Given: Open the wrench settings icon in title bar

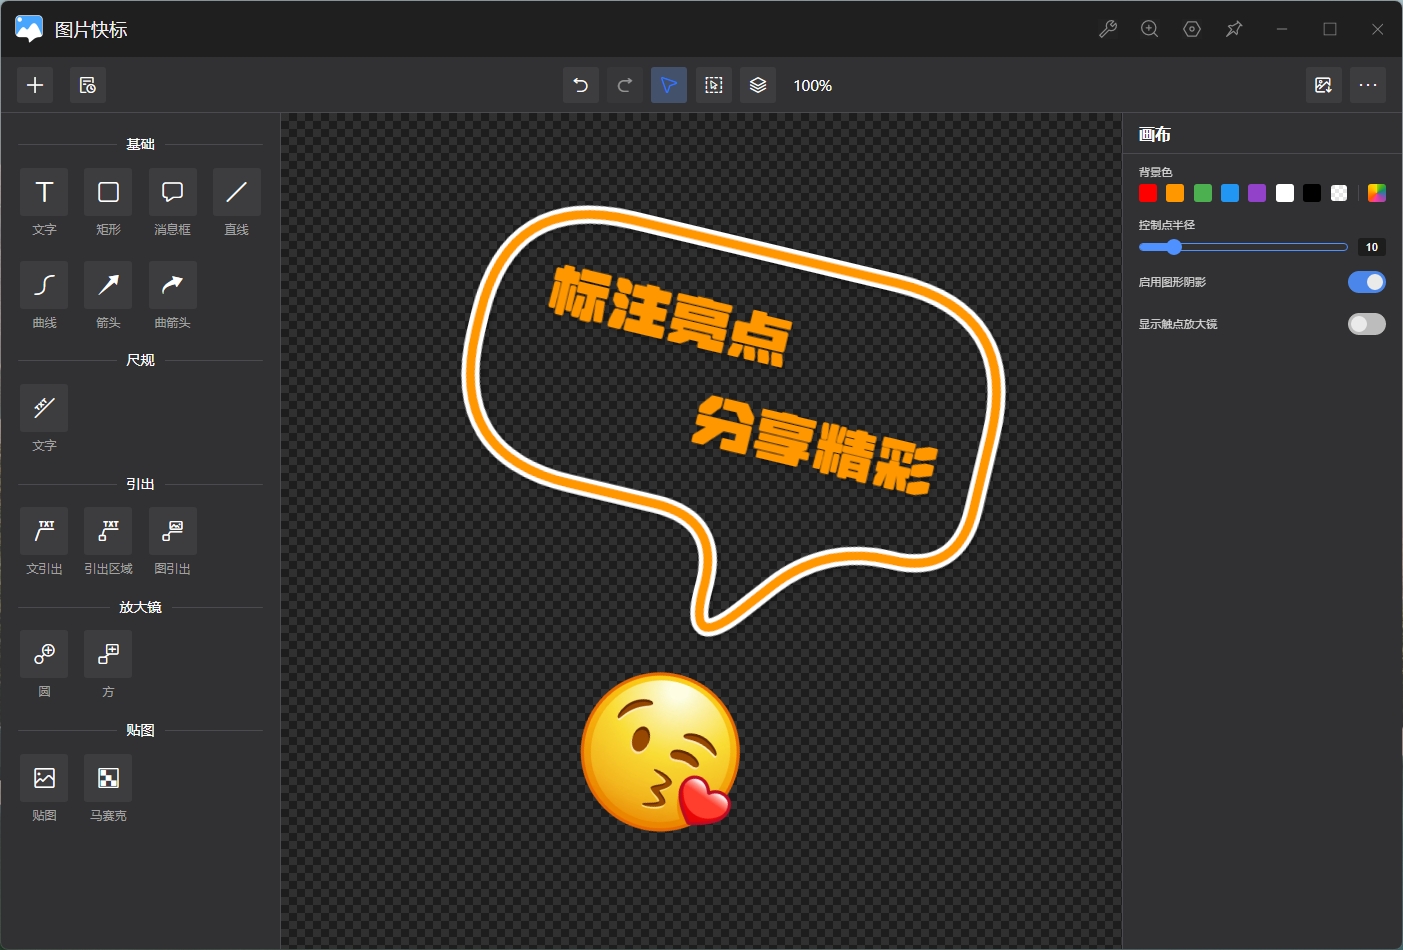Looking at the screenshot, I should (x=1108, y=29).
